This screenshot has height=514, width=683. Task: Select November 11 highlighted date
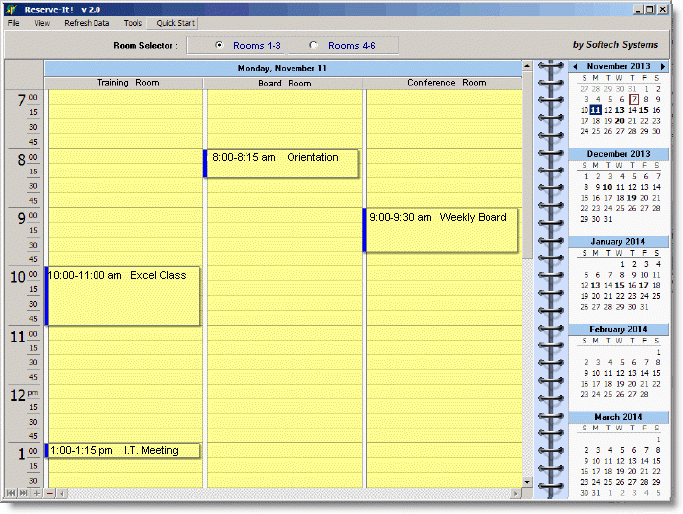(x=595, y=110)
